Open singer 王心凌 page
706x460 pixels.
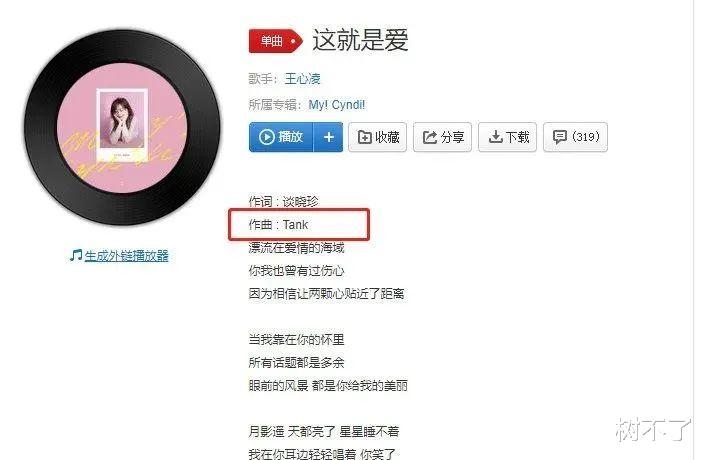click(x=303, y=79)
